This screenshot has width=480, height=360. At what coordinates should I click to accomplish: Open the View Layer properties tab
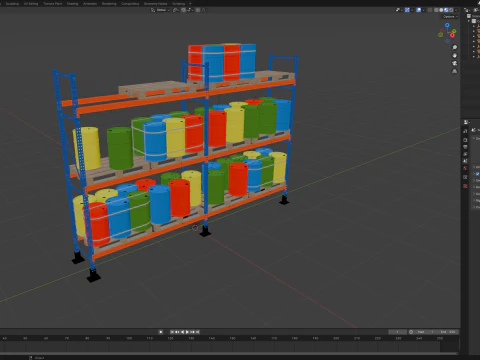coord(465,154)
